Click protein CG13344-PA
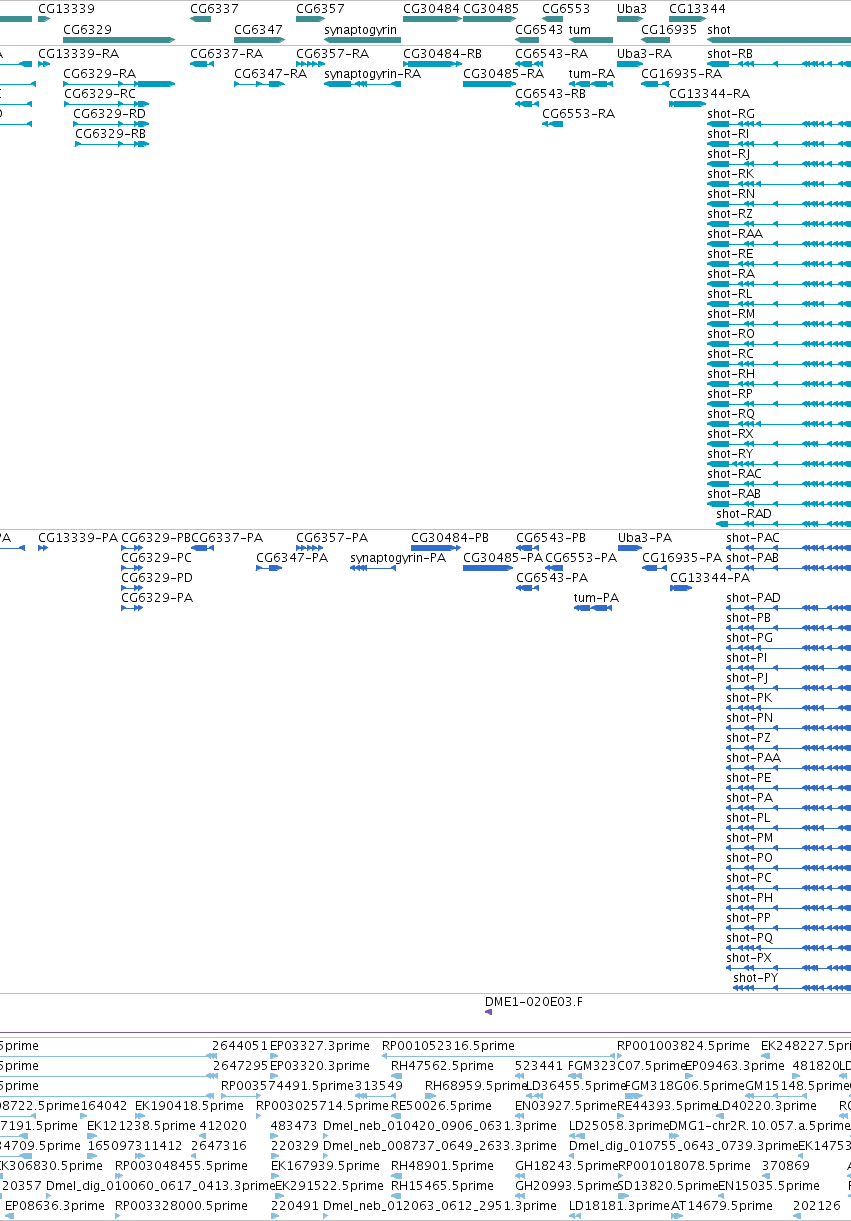Viewport: 851px width, 1221px height. pyautogui.click(x=710, y=577)
